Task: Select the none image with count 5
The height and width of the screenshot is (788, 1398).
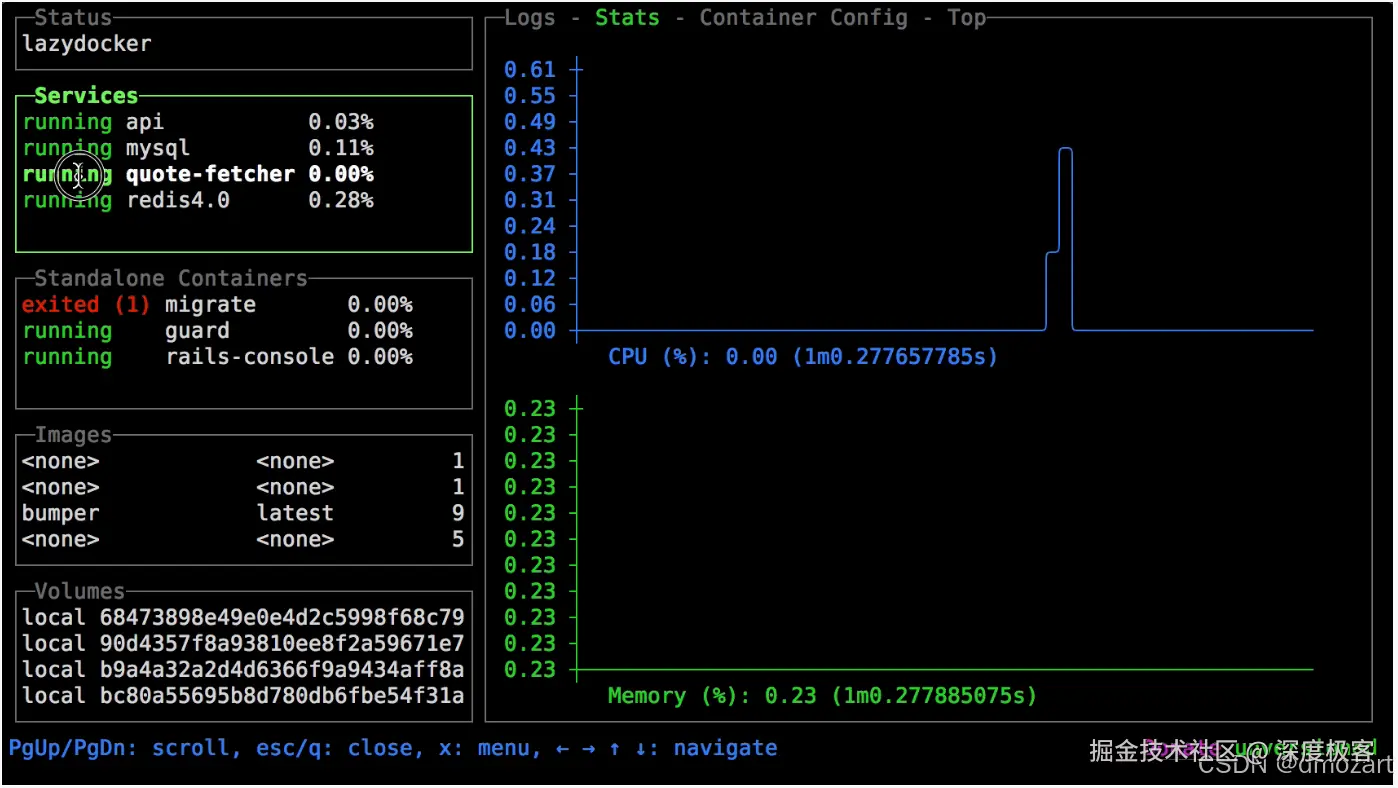Action: click(x=243, y=539)
